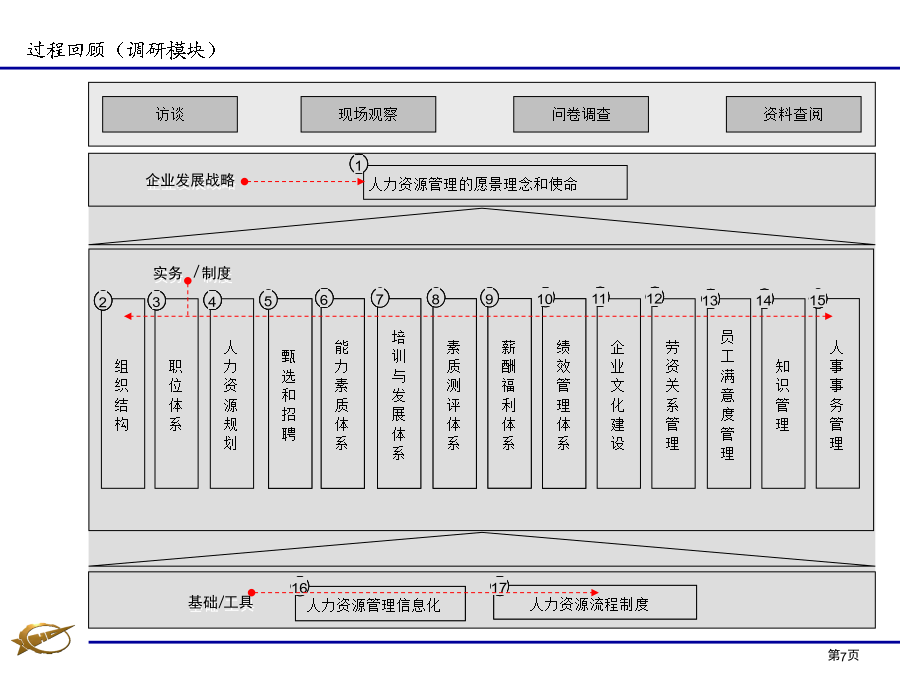Select the 问卷调查 box
The width and height of the screenshot is (900, 675).
tap(581, 114)
